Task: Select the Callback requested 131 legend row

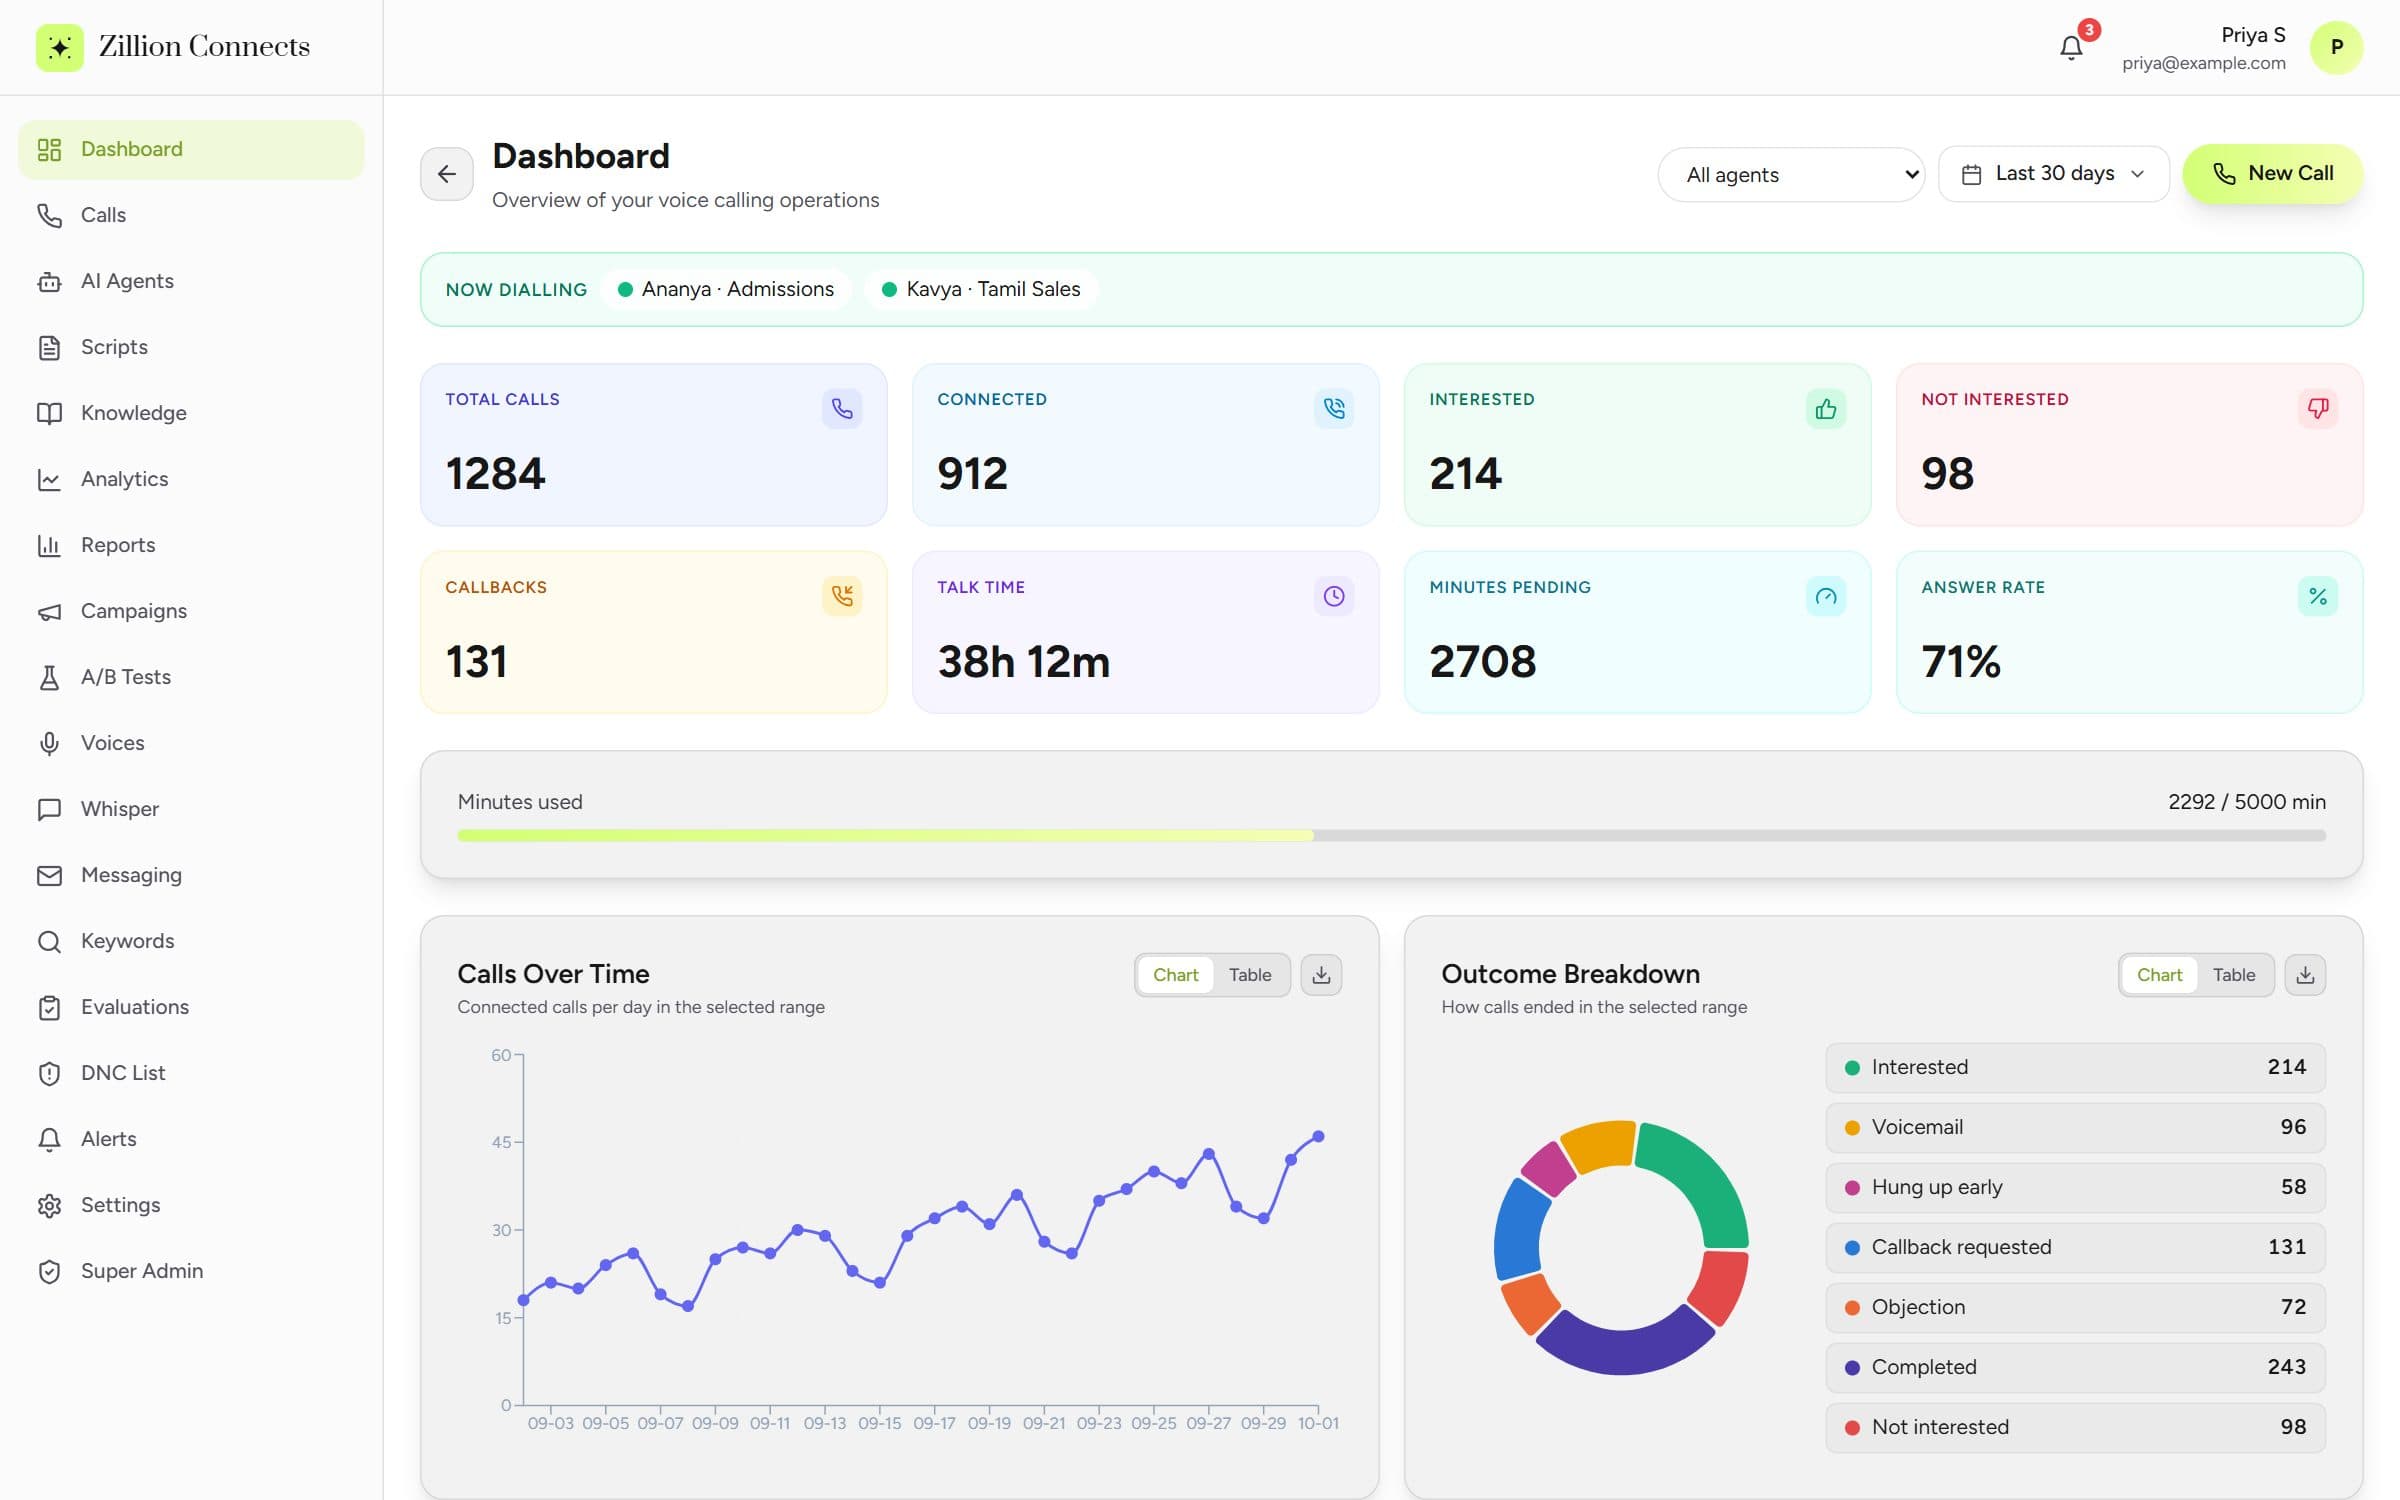Action: click(x=2075, y=1247)
